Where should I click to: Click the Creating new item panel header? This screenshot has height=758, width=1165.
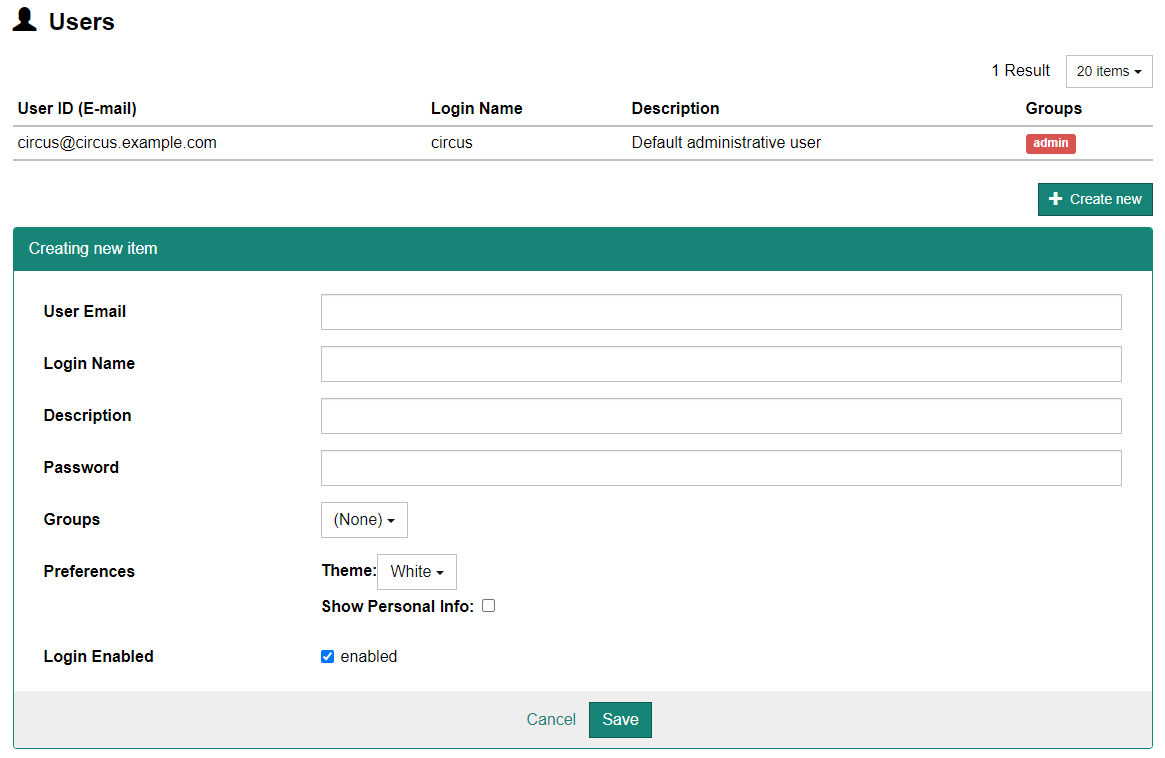pyautogui.click(x=93, y=248)
